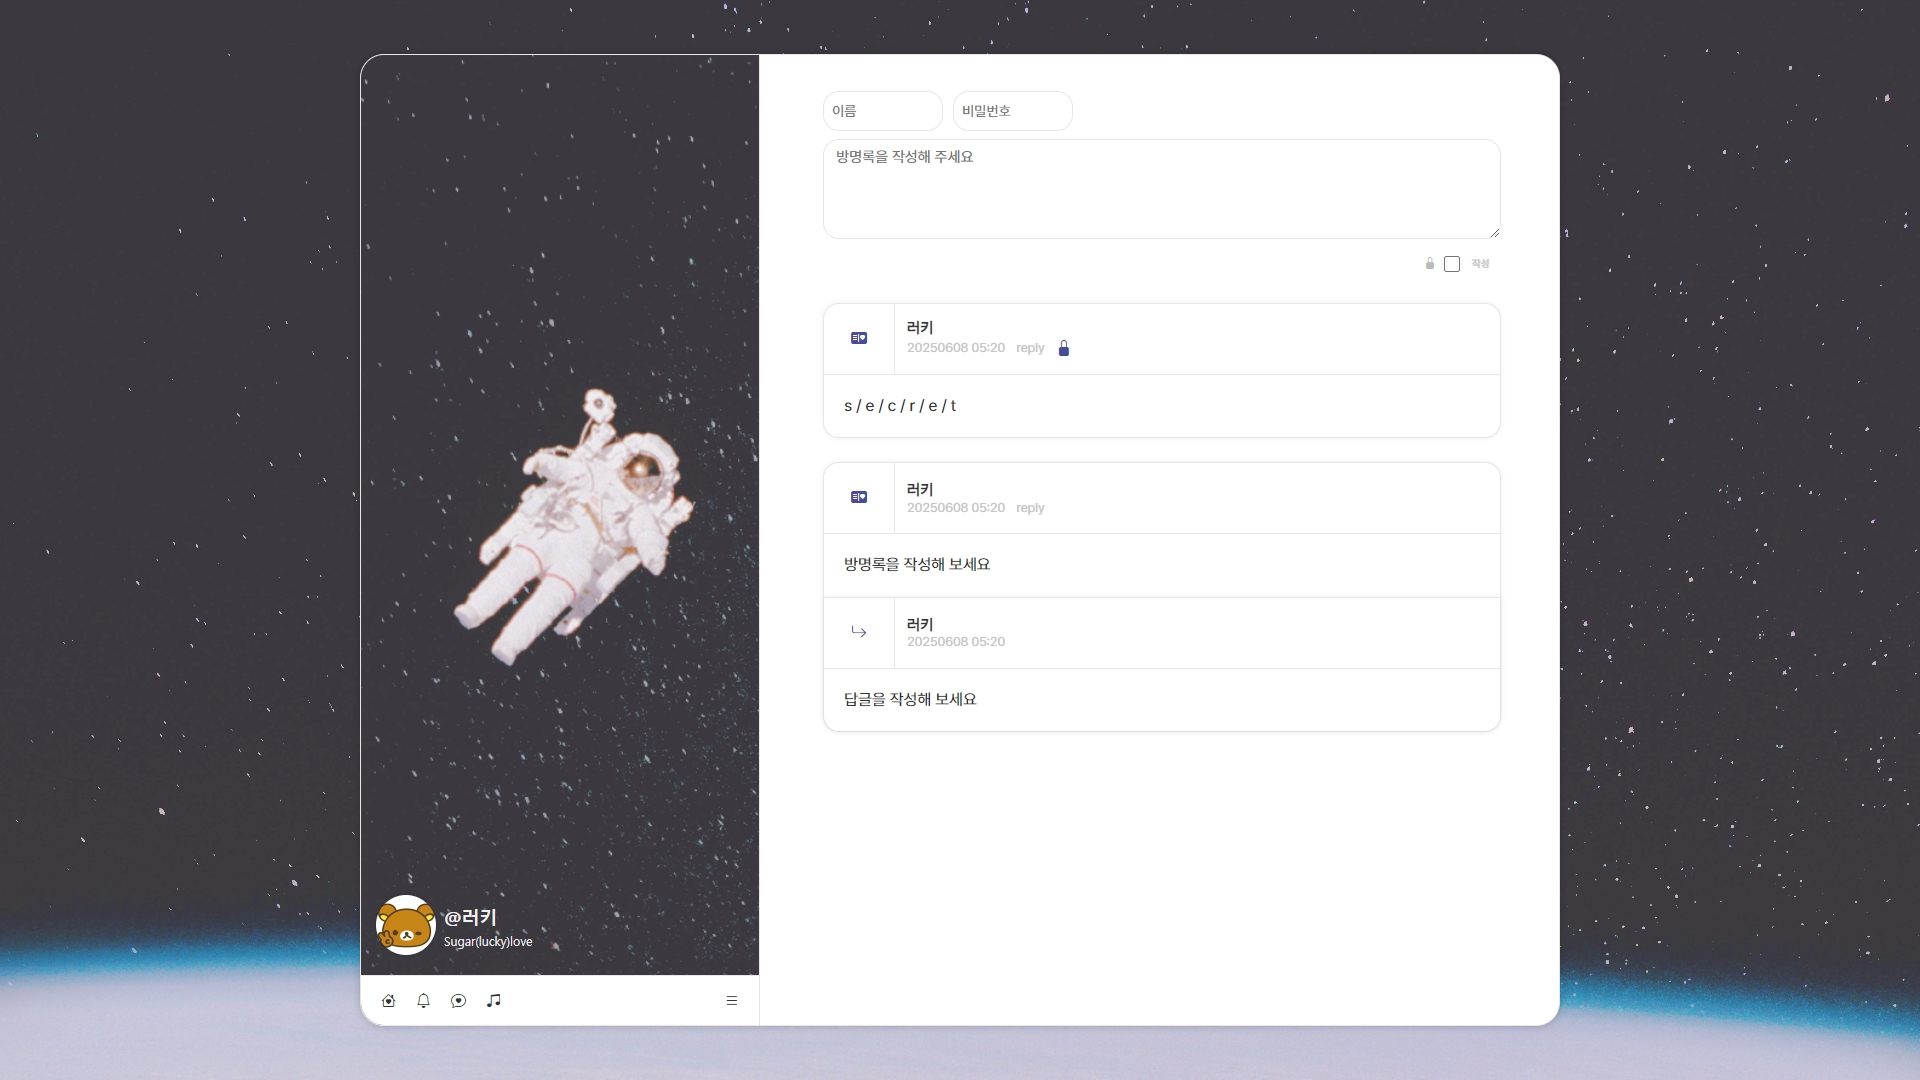Image resolution: width=1920 pixels, height=1080 pixels.
Task: Grab the textarea resize handle
Action: pyautogui.click(x=1494, y=232)
